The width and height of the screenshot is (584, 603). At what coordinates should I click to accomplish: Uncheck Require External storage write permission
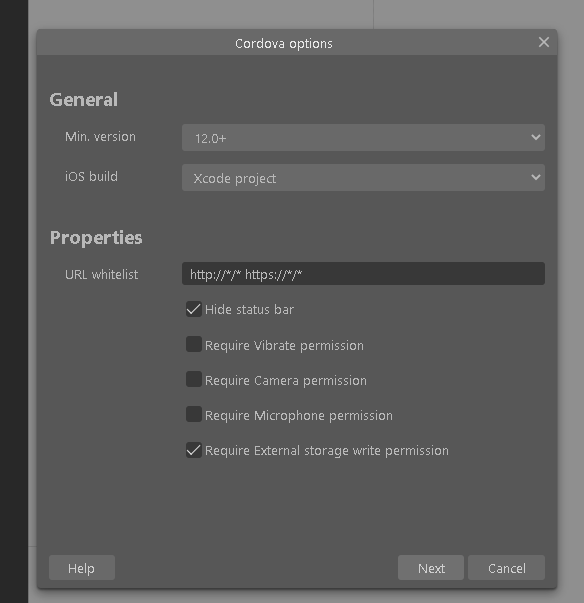coord(194,450)
